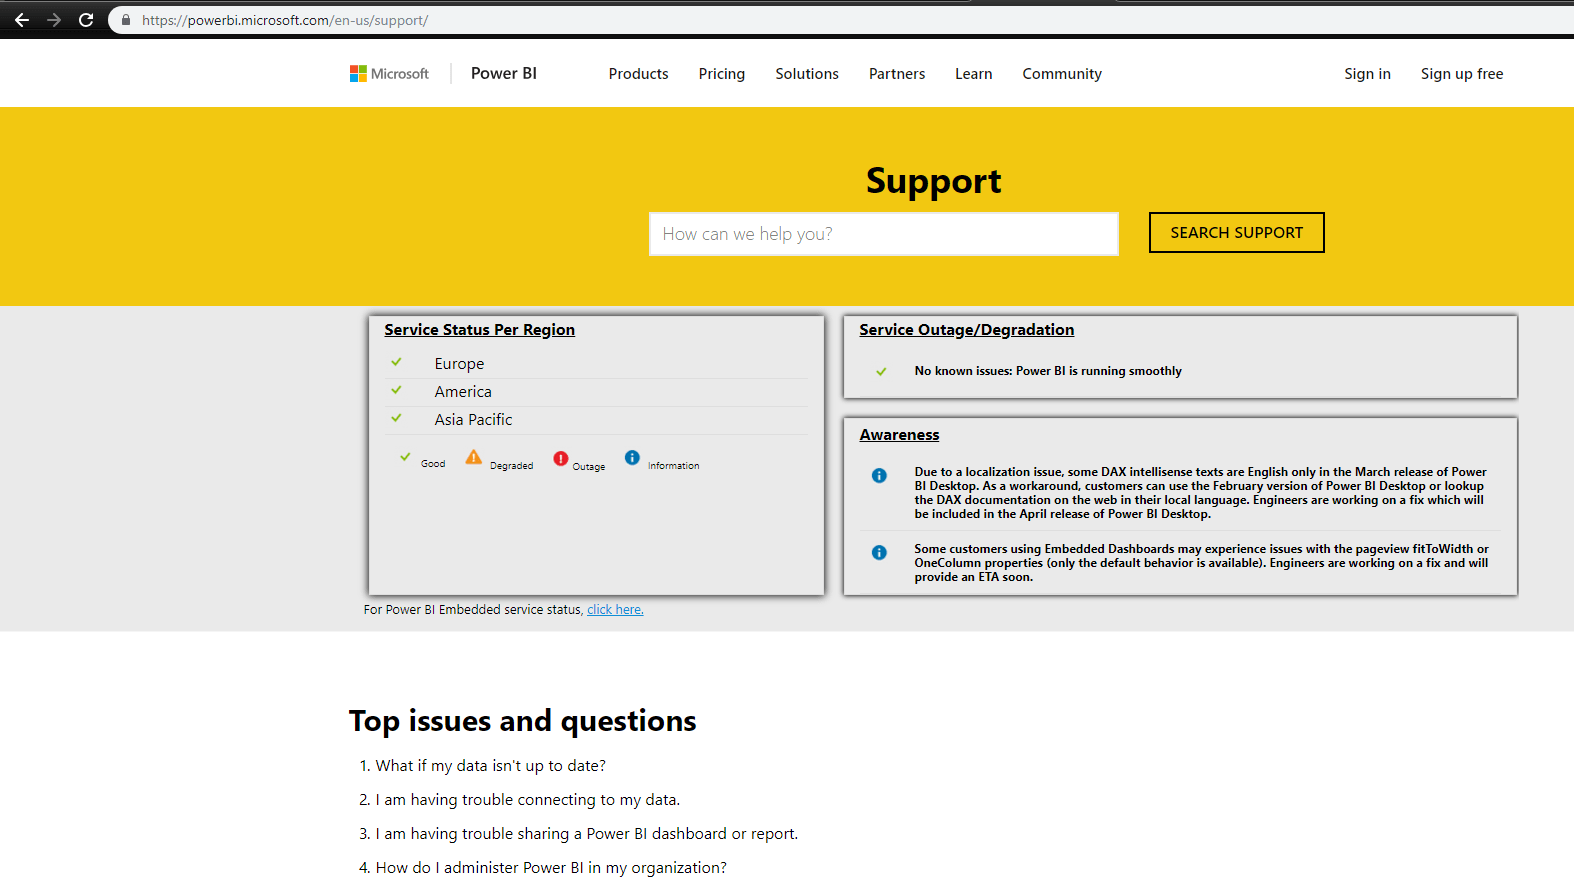Click Sign up free
Image resolution: width=1574 pixels, height=892 pixels.
click(x=1462, y=74)
